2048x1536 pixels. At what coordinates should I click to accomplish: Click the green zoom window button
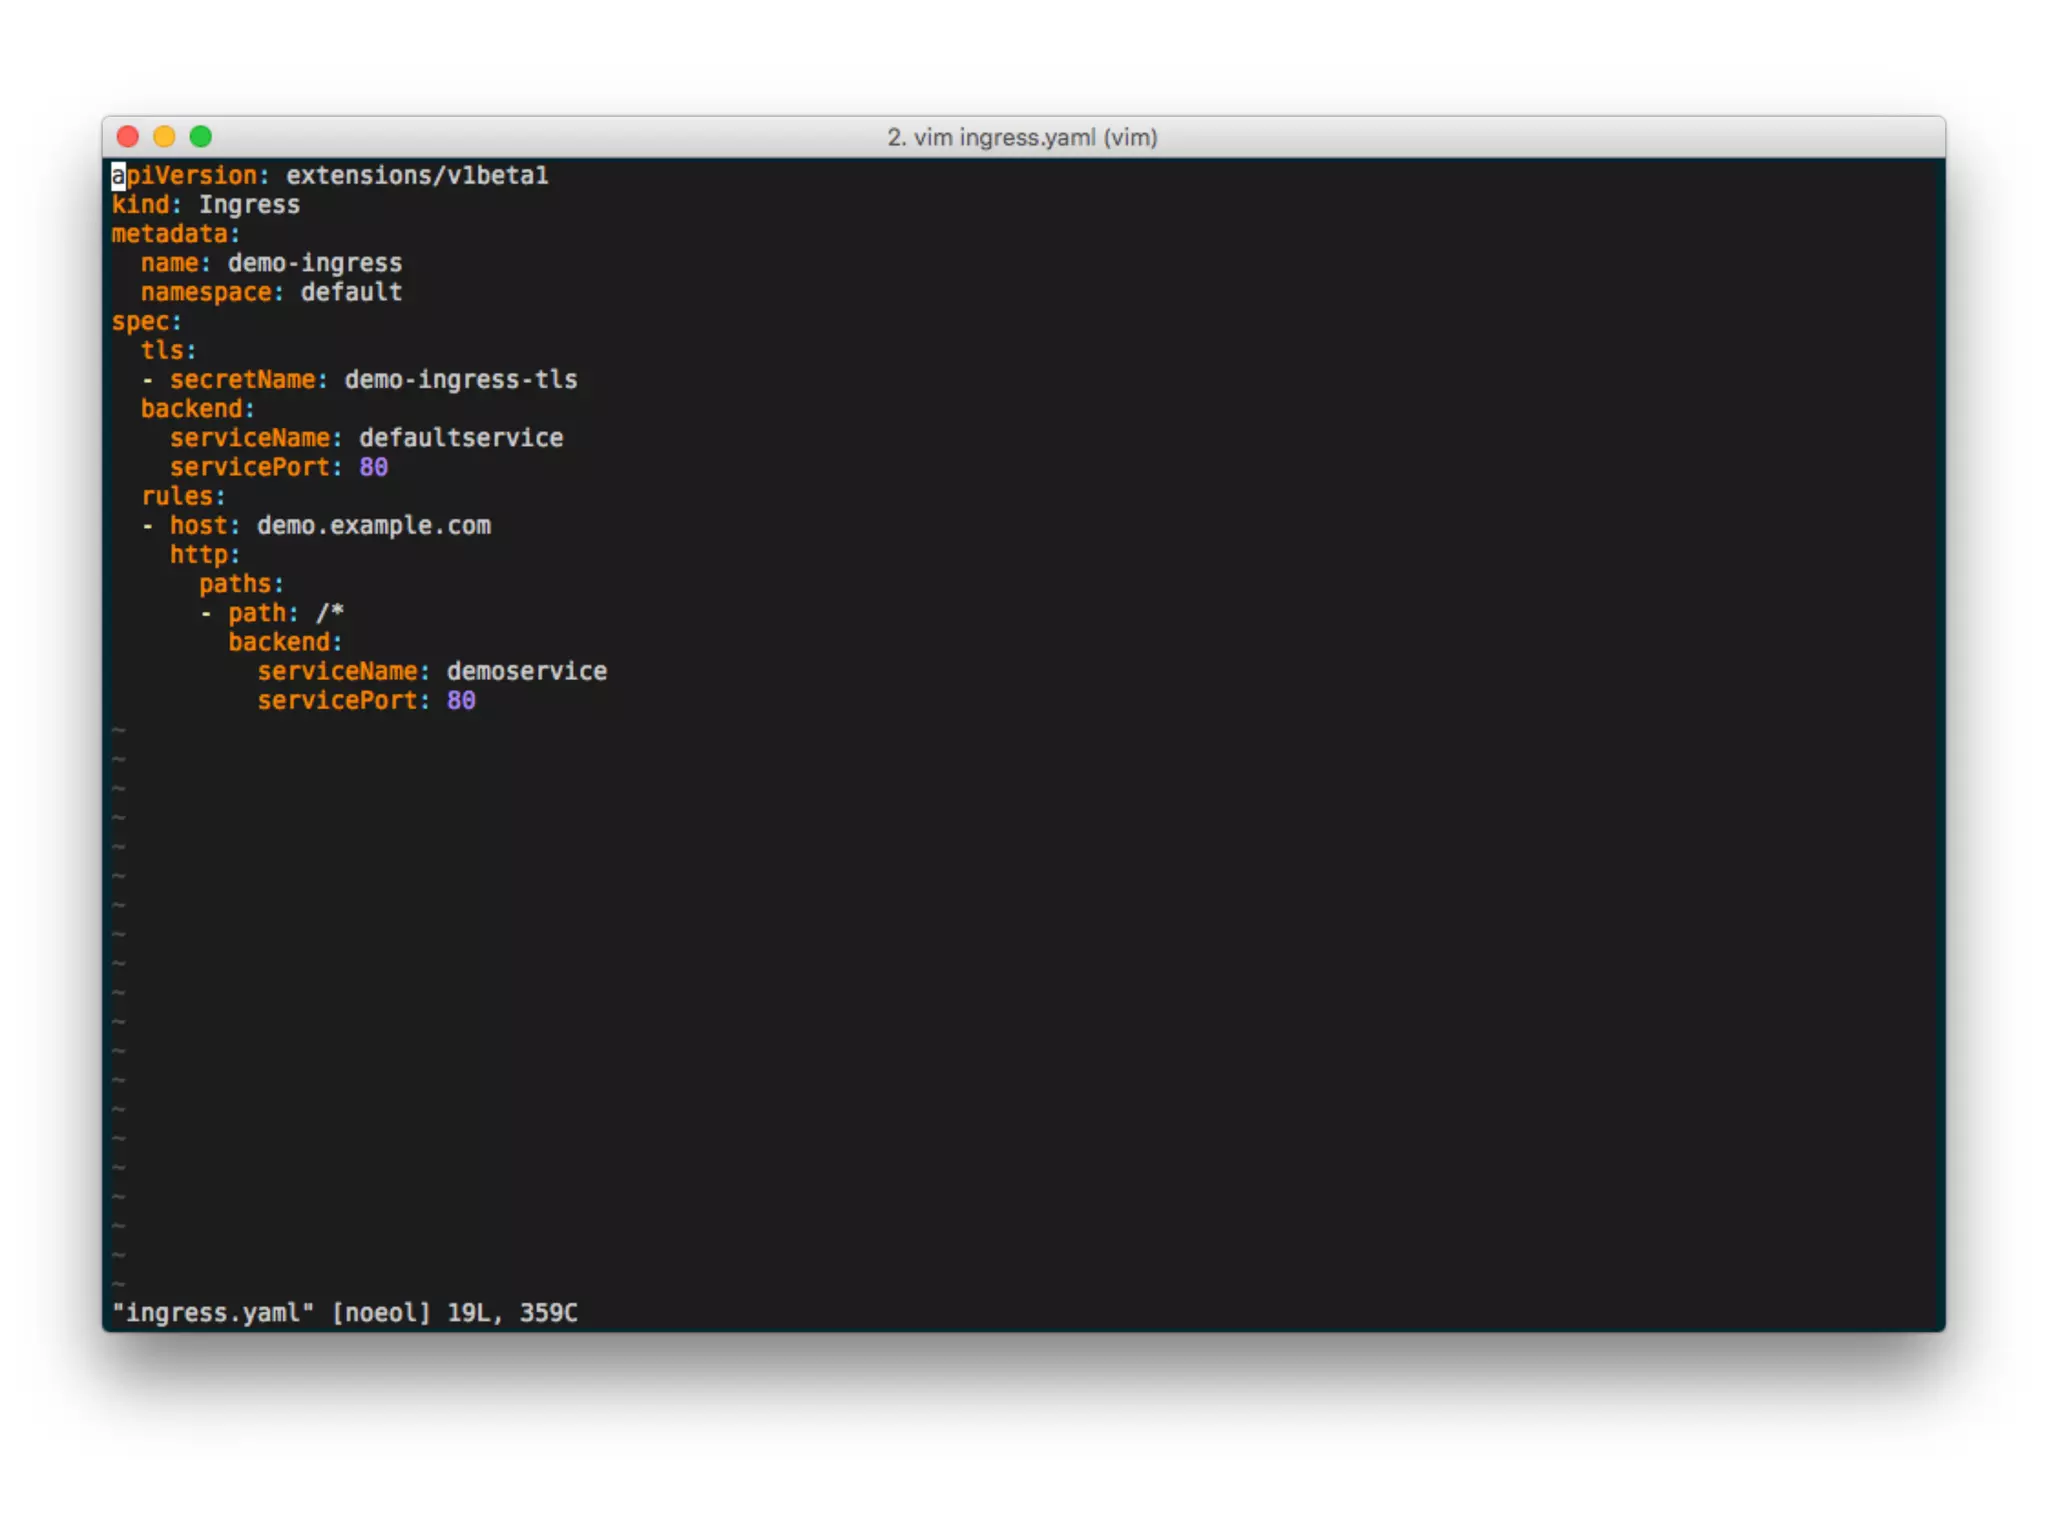(201, 137)
